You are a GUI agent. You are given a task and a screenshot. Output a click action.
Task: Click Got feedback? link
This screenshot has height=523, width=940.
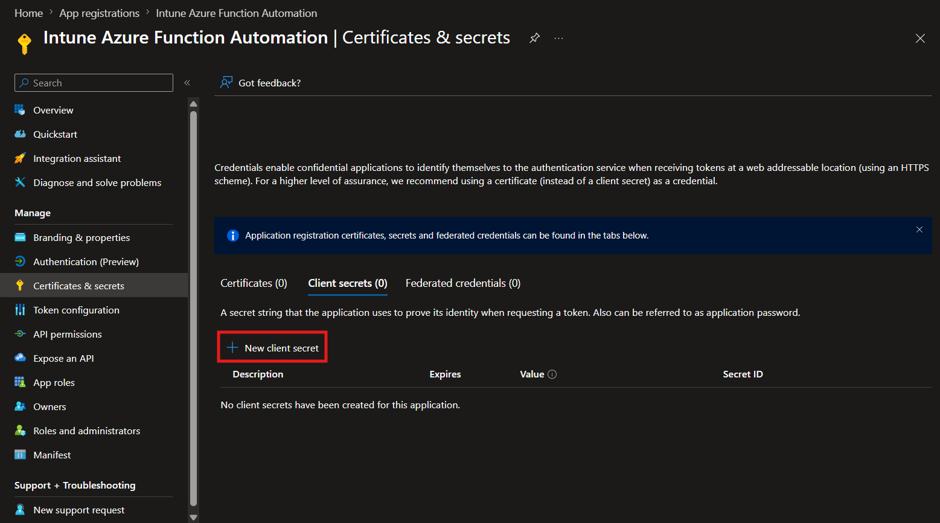tap(270, 83)
